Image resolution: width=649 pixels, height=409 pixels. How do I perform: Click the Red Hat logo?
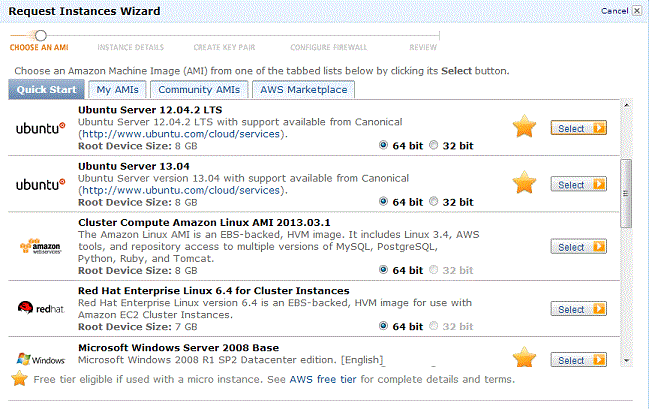(x=41, y=308)
